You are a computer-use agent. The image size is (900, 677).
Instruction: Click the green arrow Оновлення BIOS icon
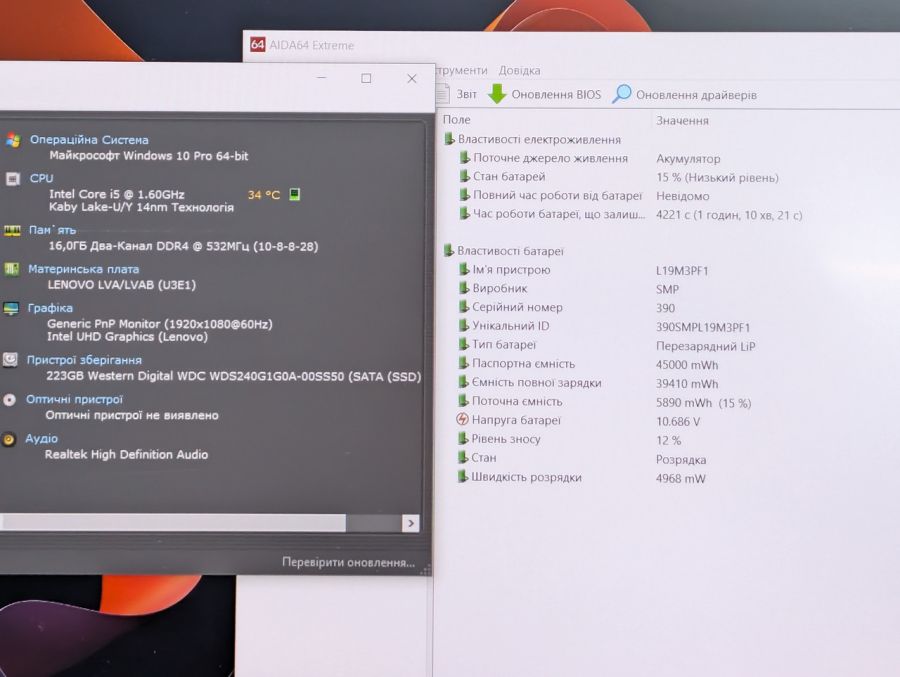497,94
